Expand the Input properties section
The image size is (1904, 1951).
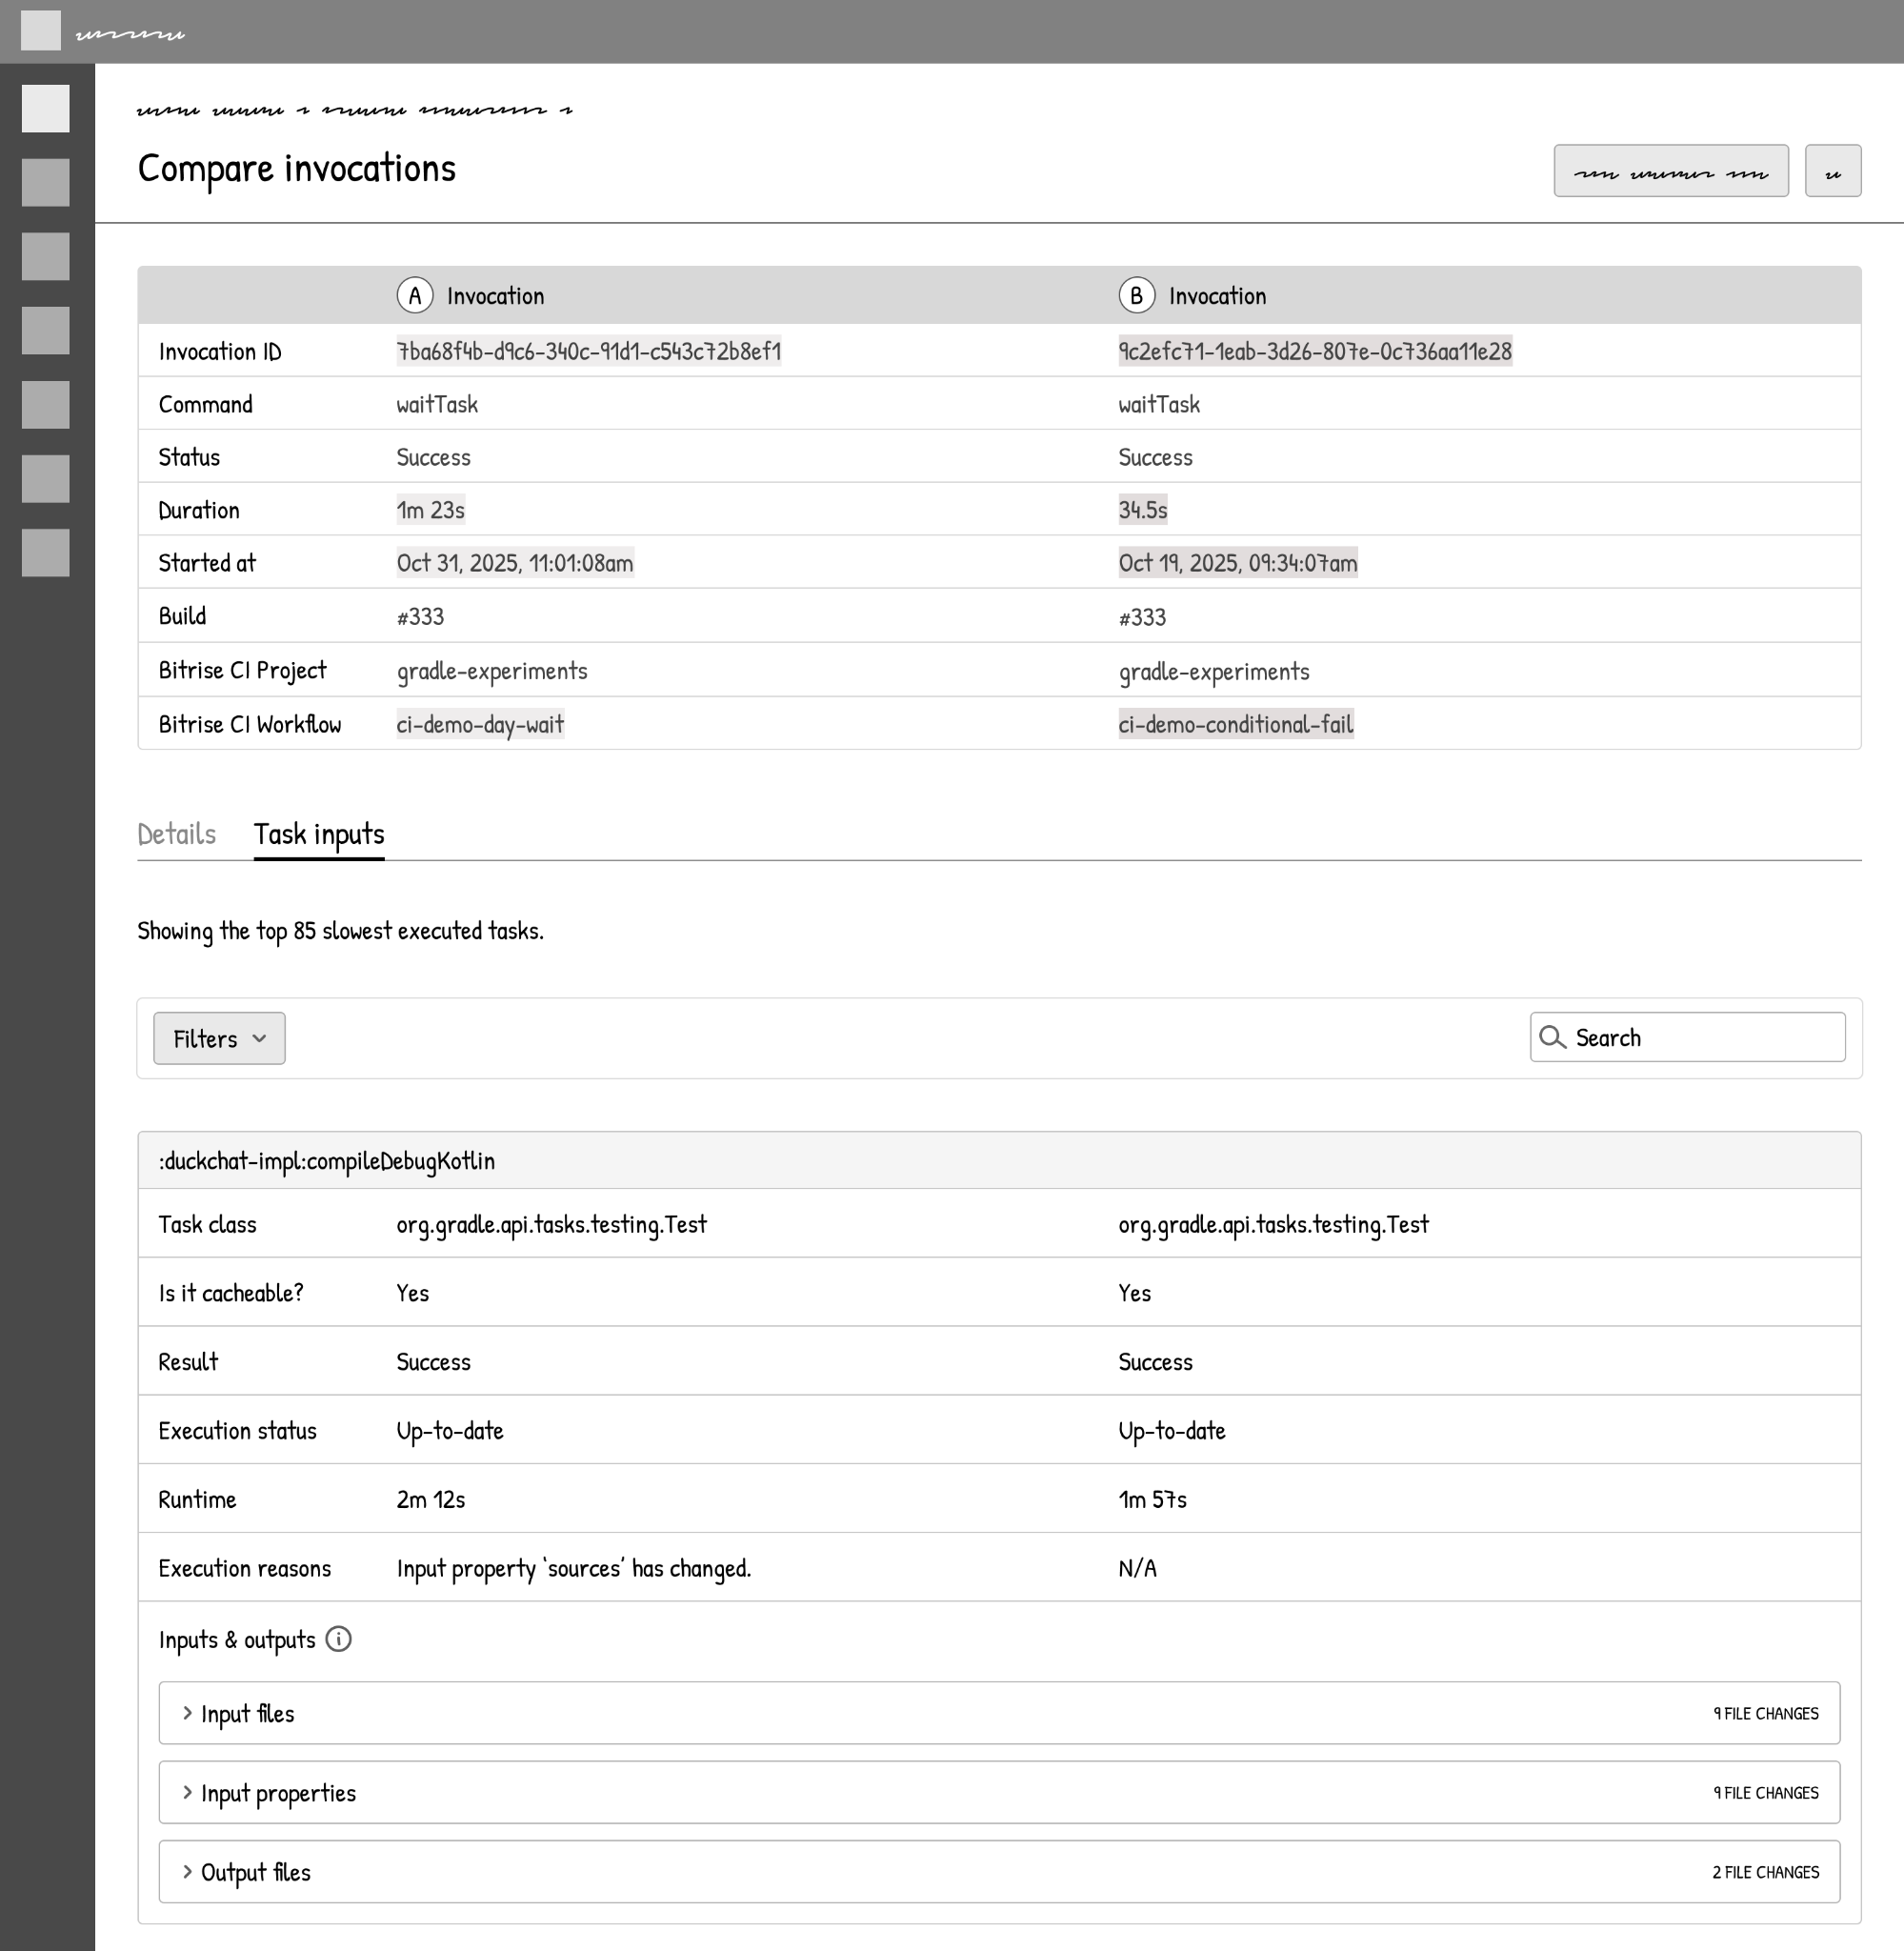(999, 1792)
